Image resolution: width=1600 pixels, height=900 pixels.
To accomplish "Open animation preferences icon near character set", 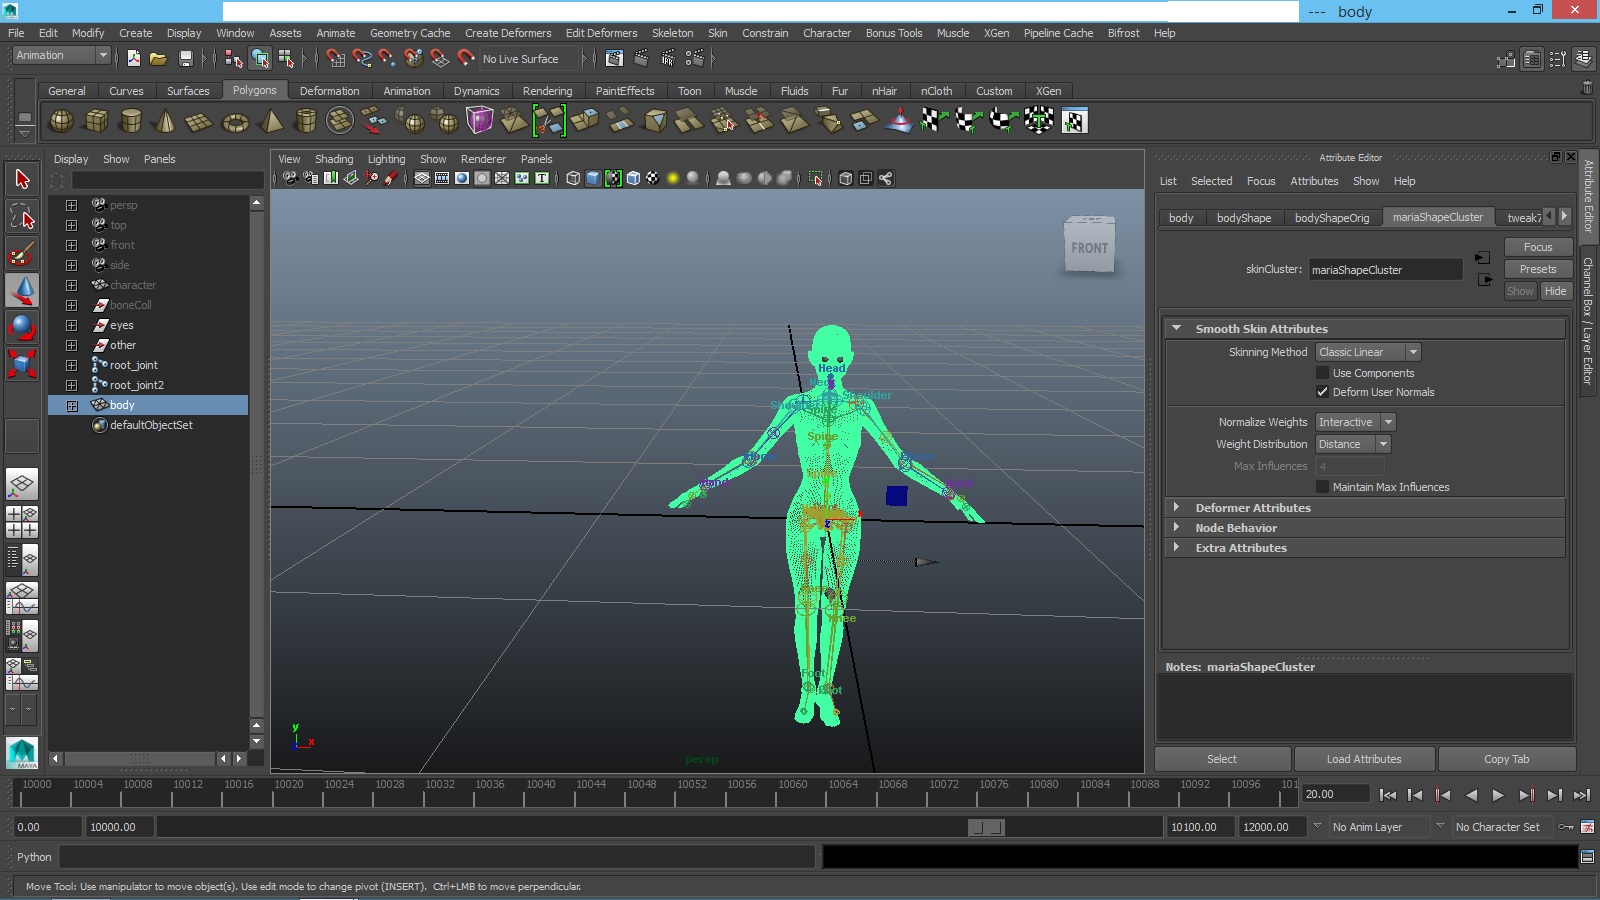I will pyautogui.click(x=1587, y=827).
